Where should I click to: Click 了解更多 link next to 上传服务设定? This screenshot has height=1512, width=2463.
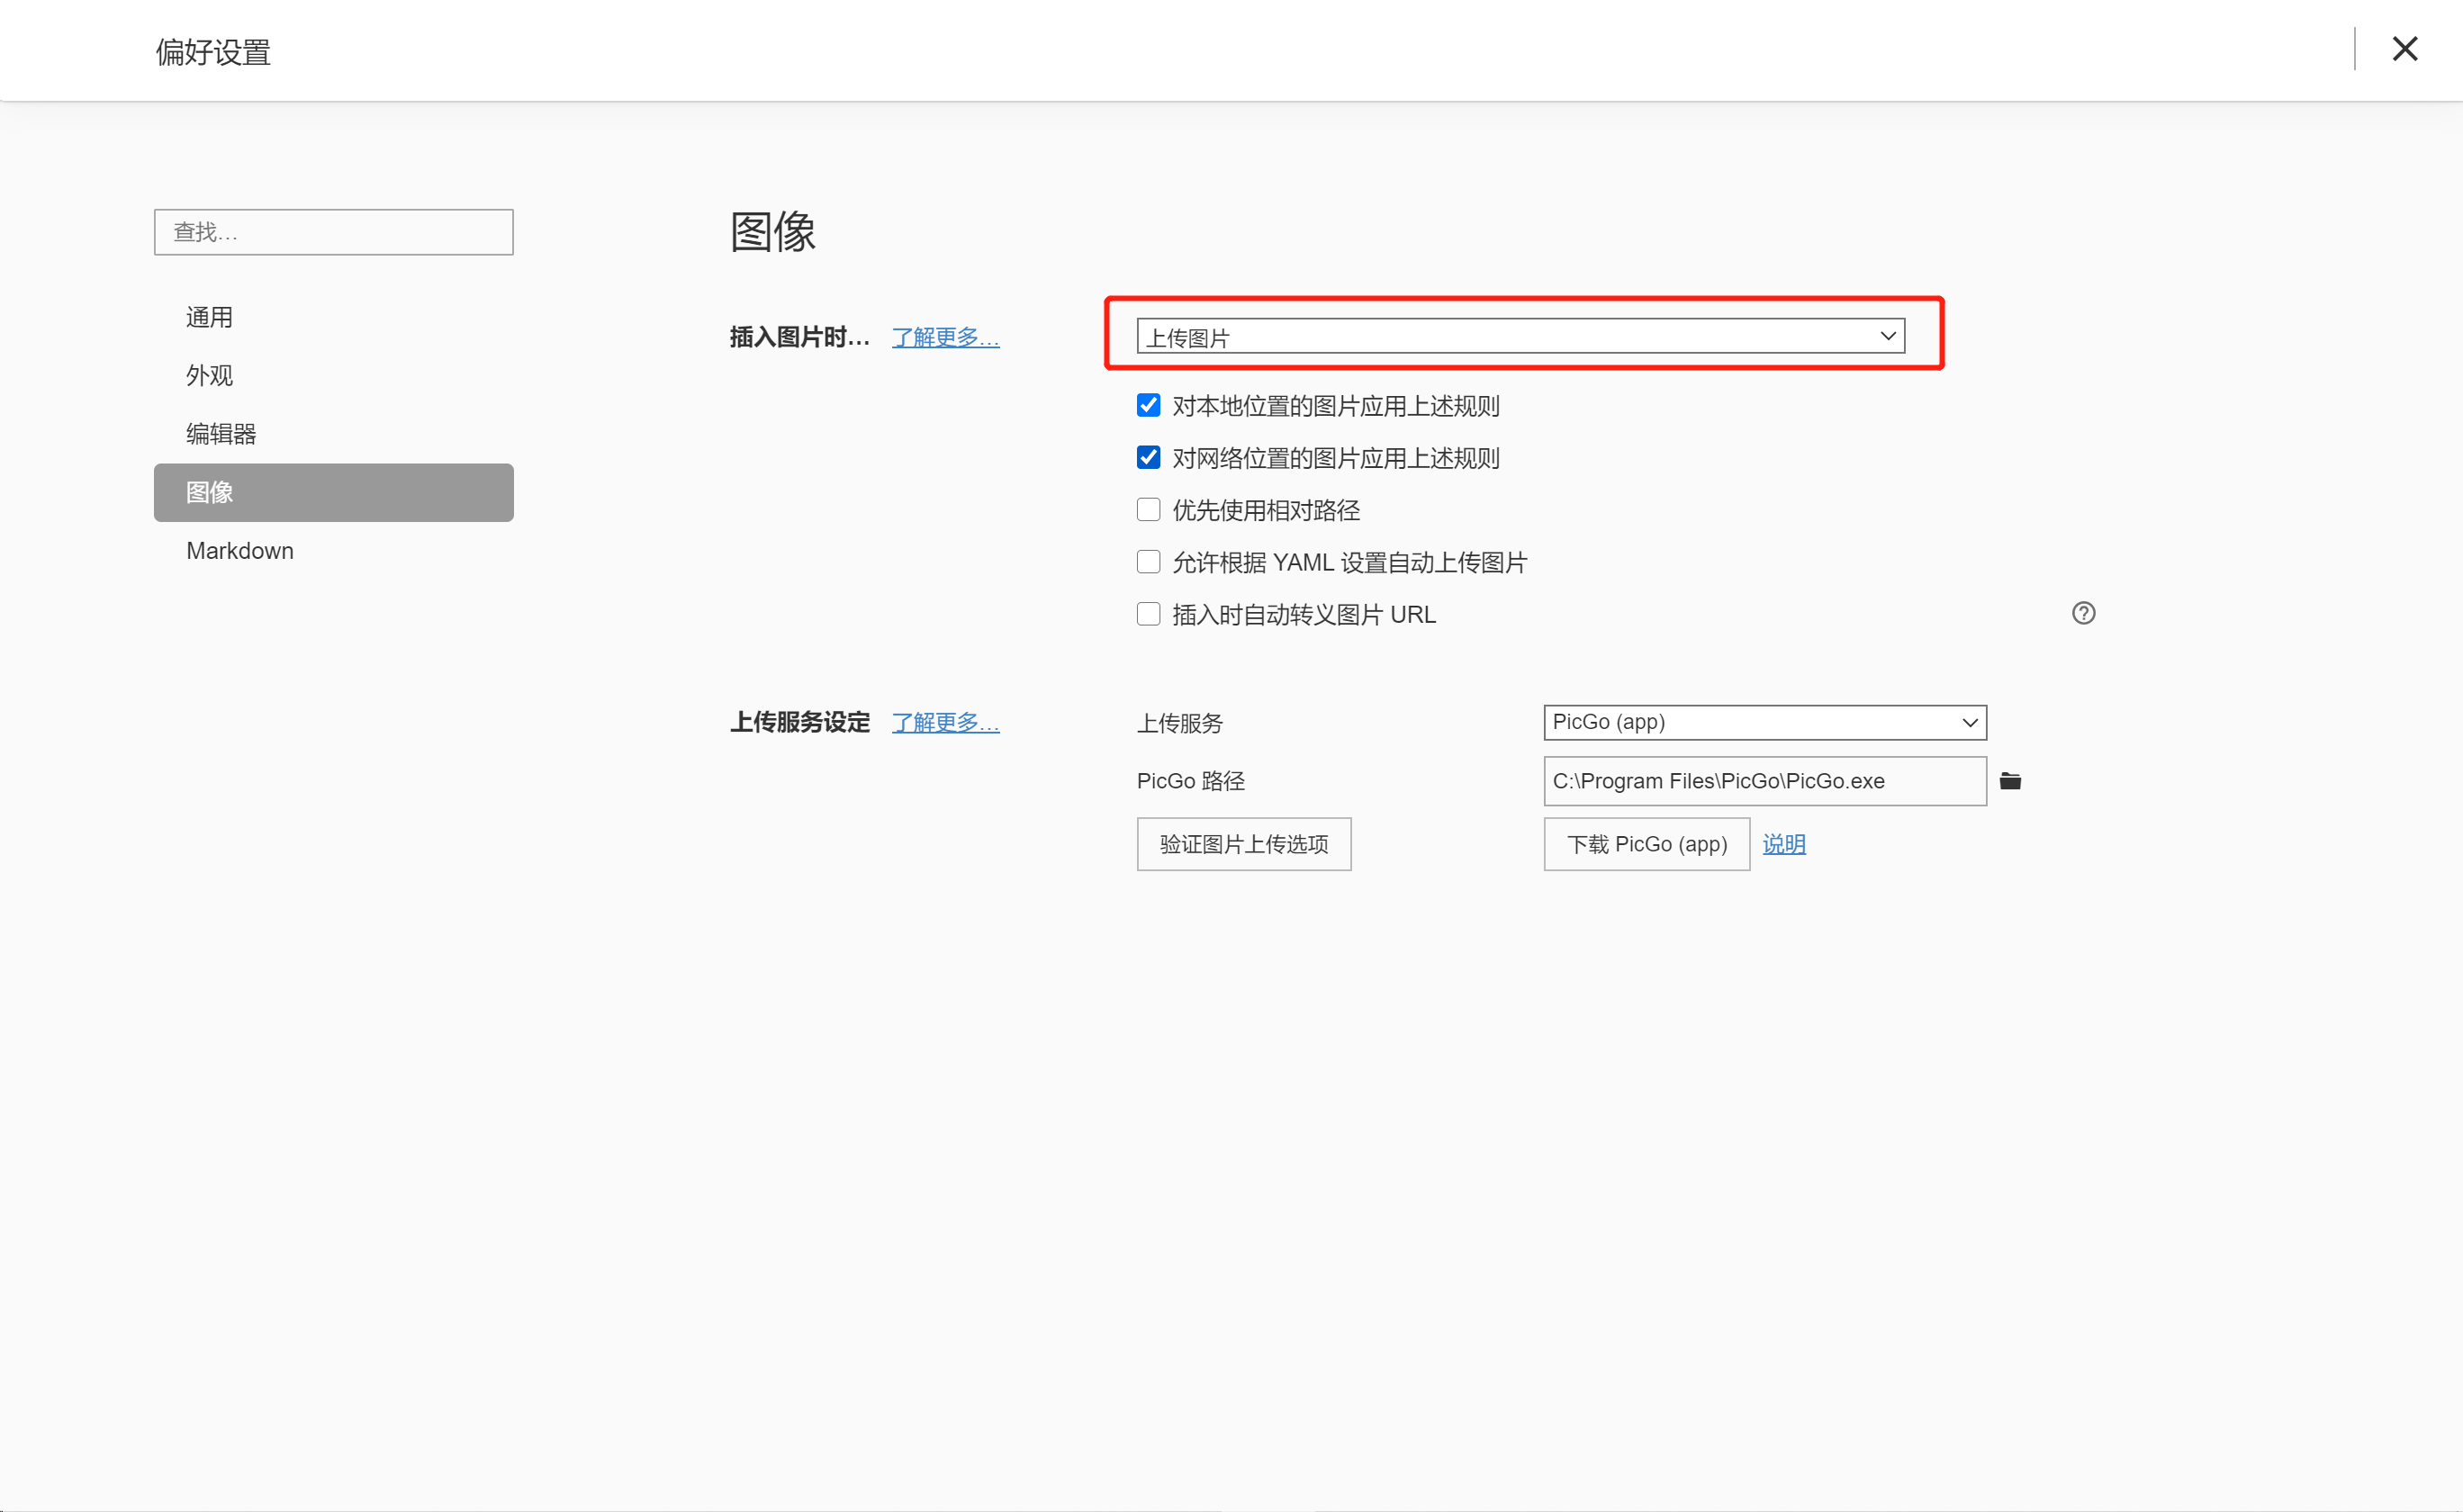point(945,722)
